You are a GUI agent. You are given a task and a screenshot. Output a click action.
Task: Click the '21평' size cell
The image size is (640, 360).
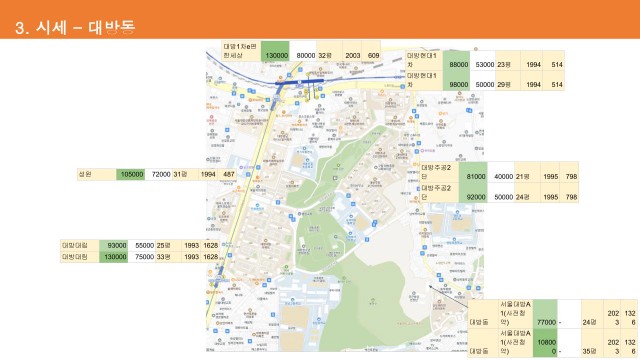(527, 172)
